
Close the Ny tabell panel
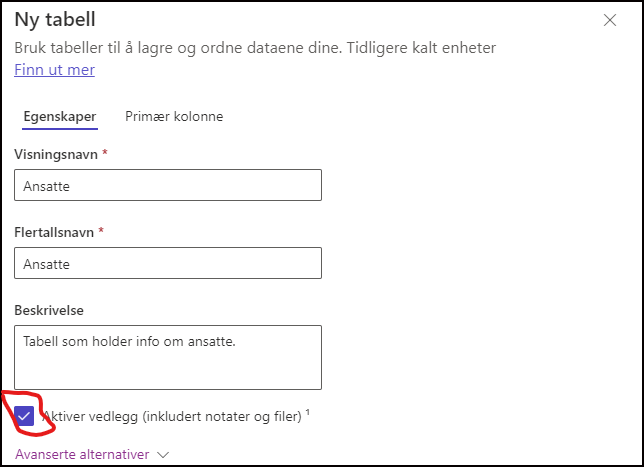pos(610,20)
